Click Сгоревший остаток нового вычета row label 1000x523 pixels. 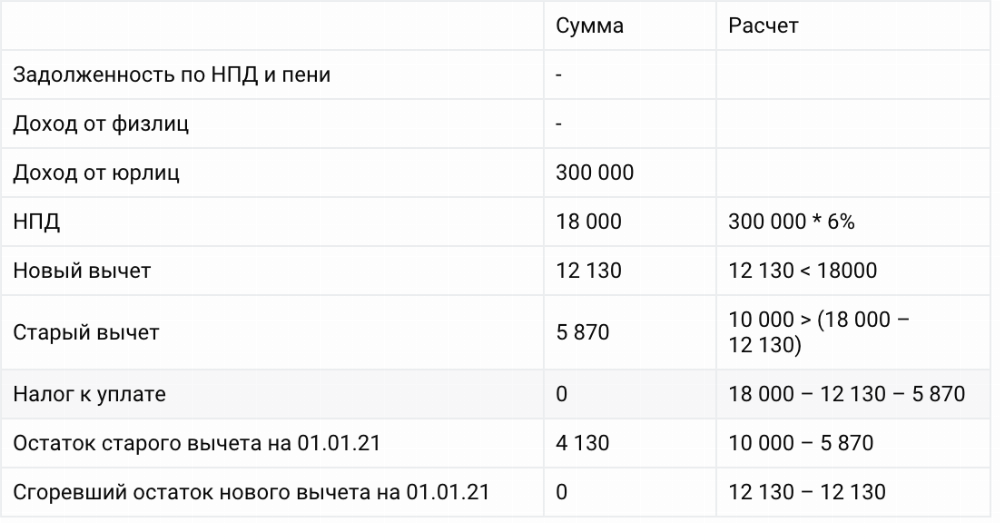(251, 492)
